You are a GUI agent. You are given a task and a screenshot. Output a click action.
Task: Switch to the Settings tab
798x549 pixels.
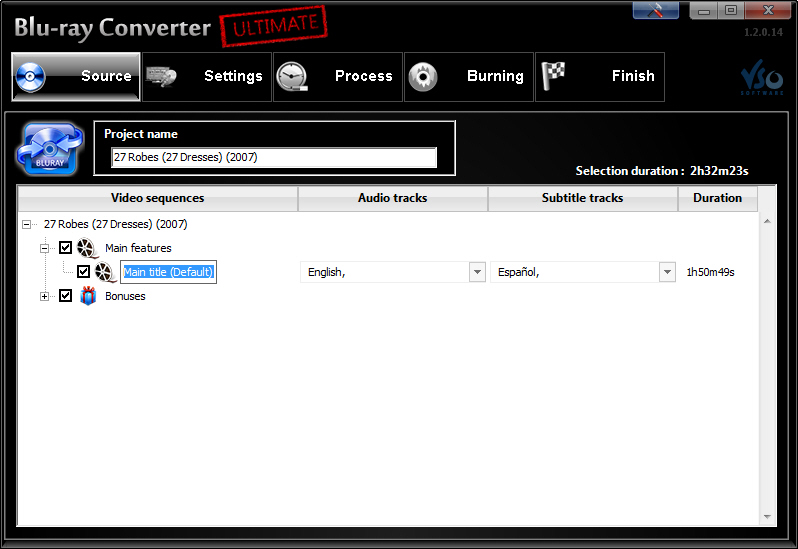coord(207,77)
